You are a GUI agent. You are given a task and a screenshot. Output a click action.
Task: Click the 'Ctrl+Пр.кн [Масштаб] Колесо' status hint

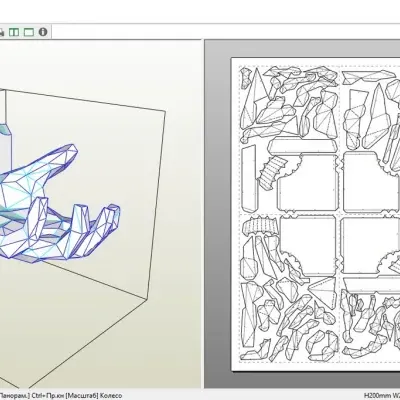[77, 396]
